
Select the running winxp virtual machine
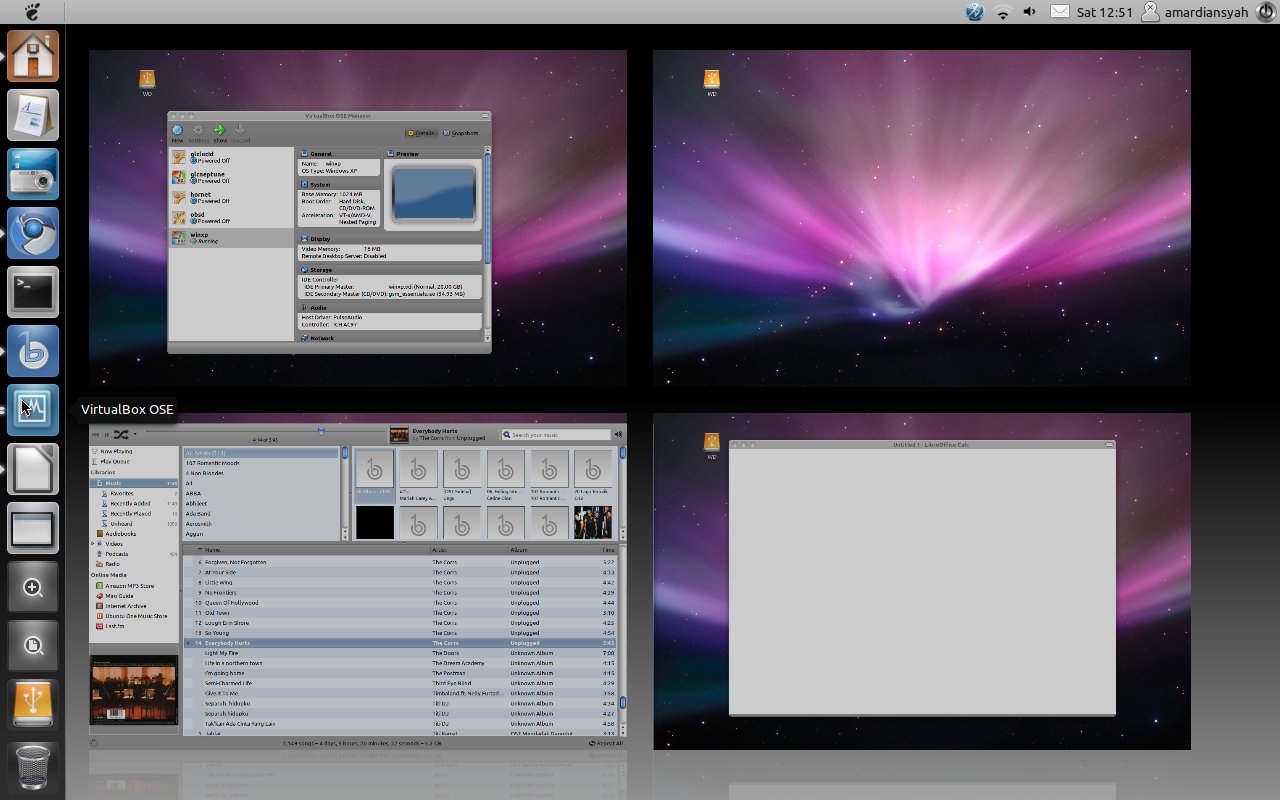click(x=231, y=238)
